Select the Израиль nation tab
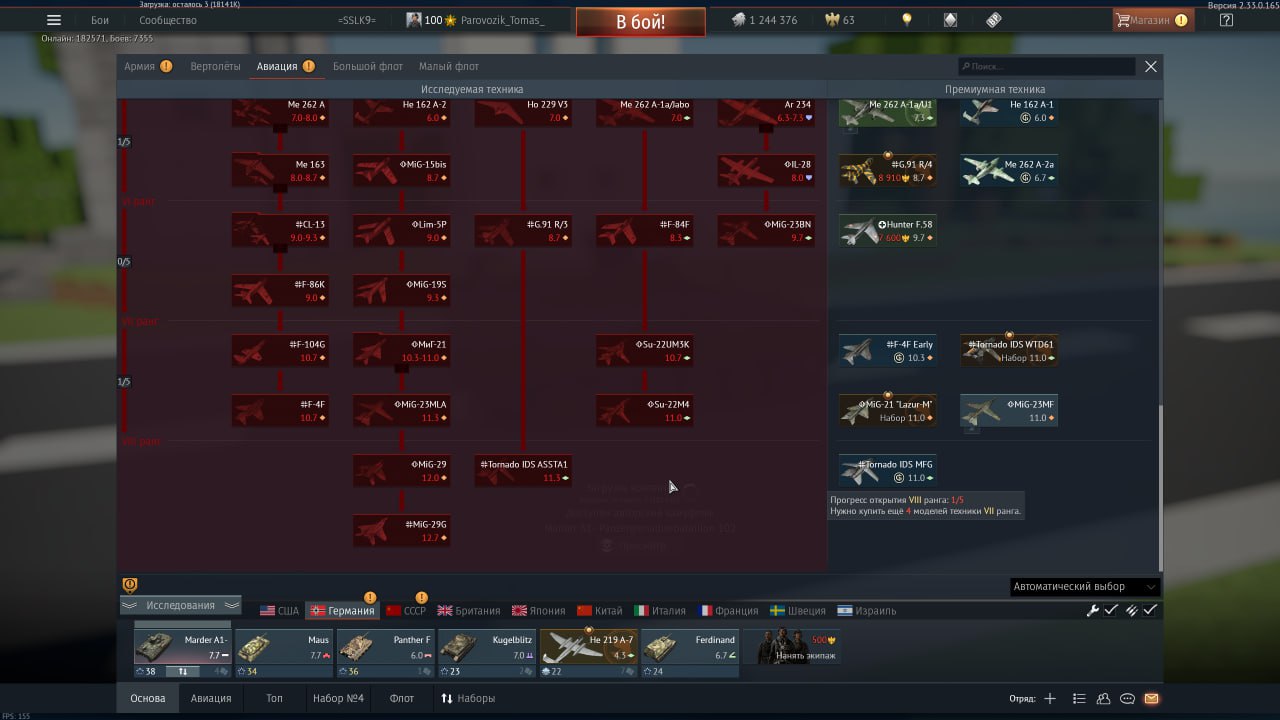Image resolution: width=1280 pixels, height=720 pixels. (x=867, y=610)
